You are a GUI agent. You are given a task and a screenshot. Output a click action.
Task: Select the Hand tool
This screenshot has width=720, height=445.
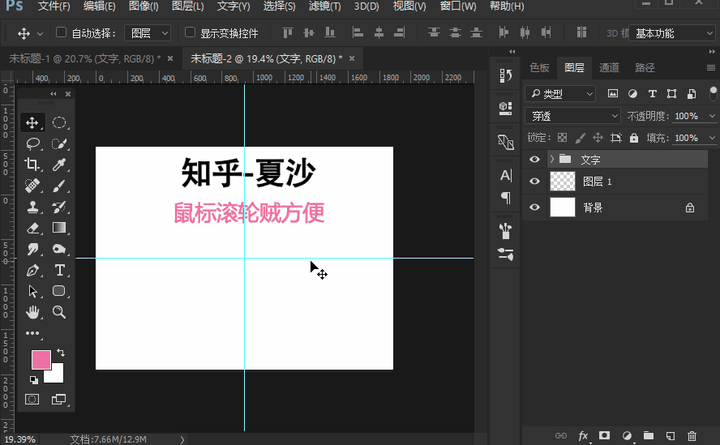tap(32, 312)
